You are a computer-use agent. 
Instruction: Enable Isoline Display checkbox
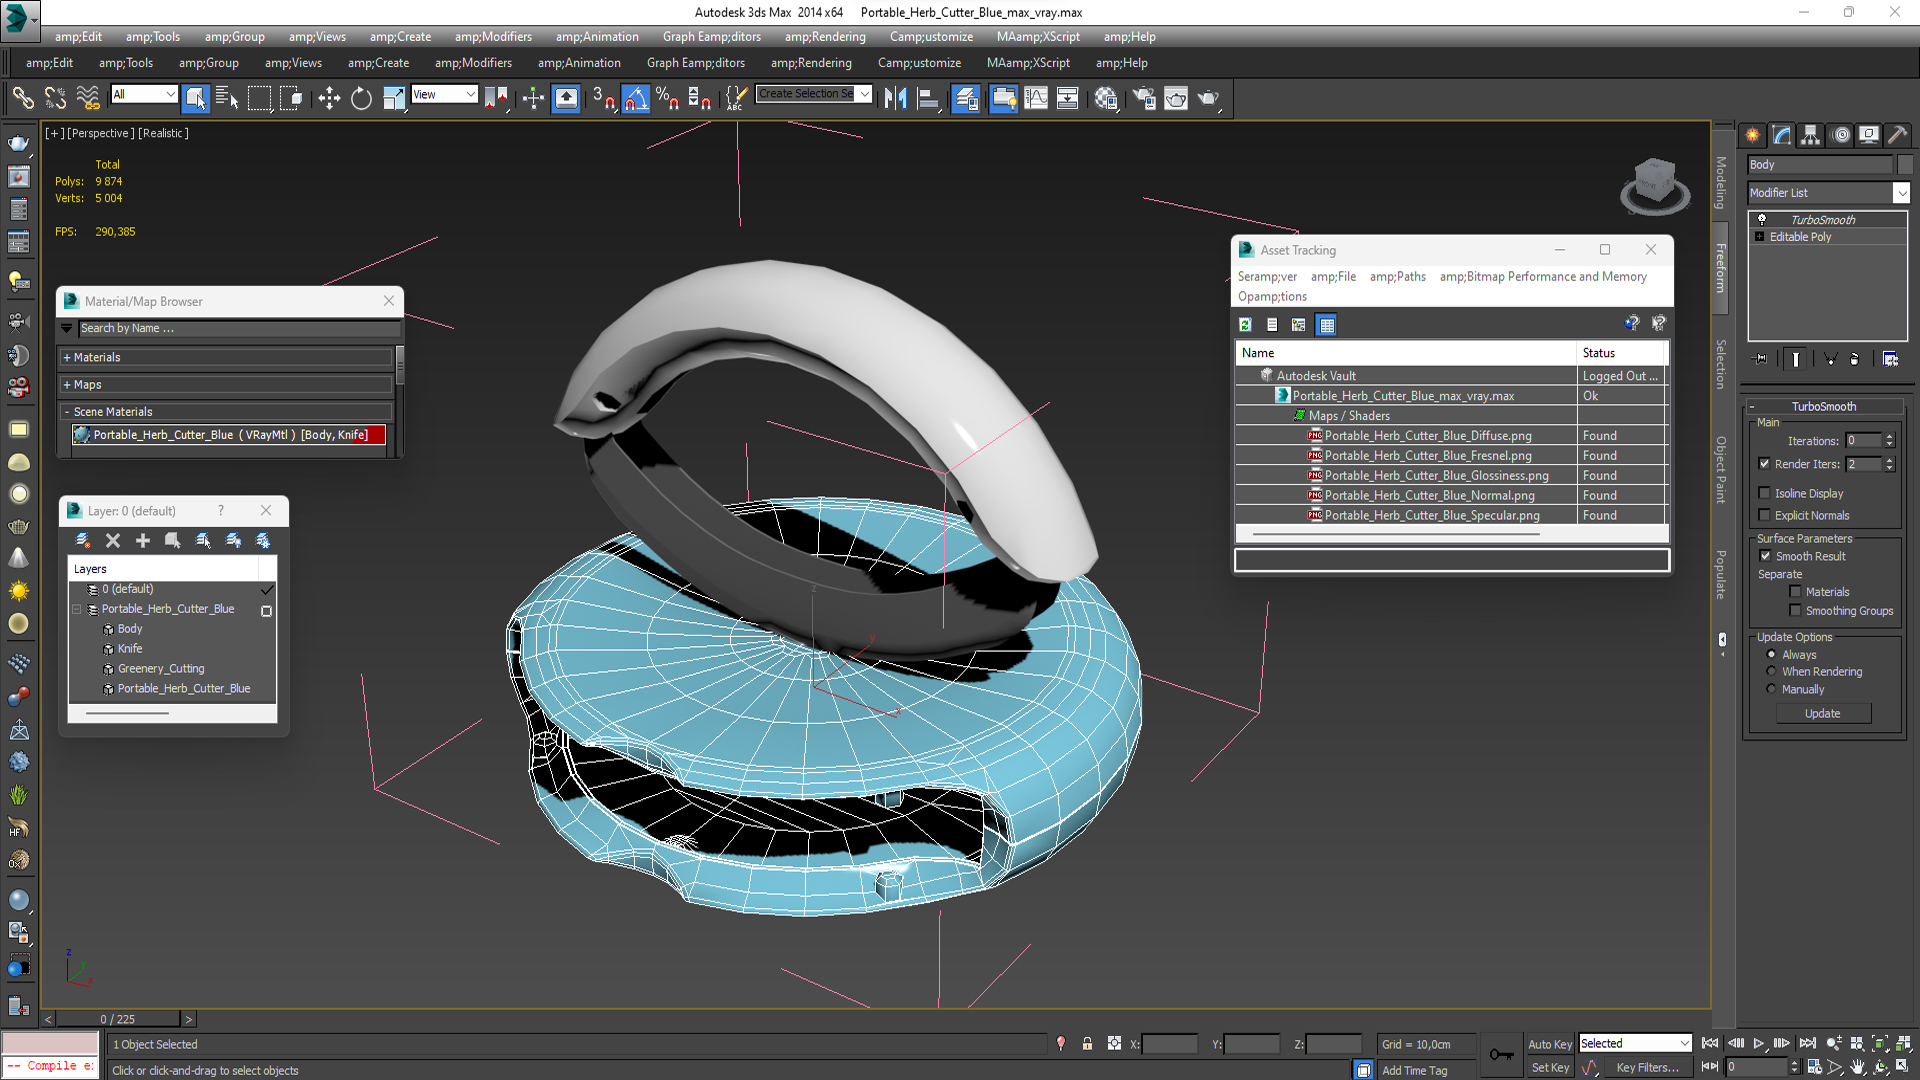pos(1765,493)
